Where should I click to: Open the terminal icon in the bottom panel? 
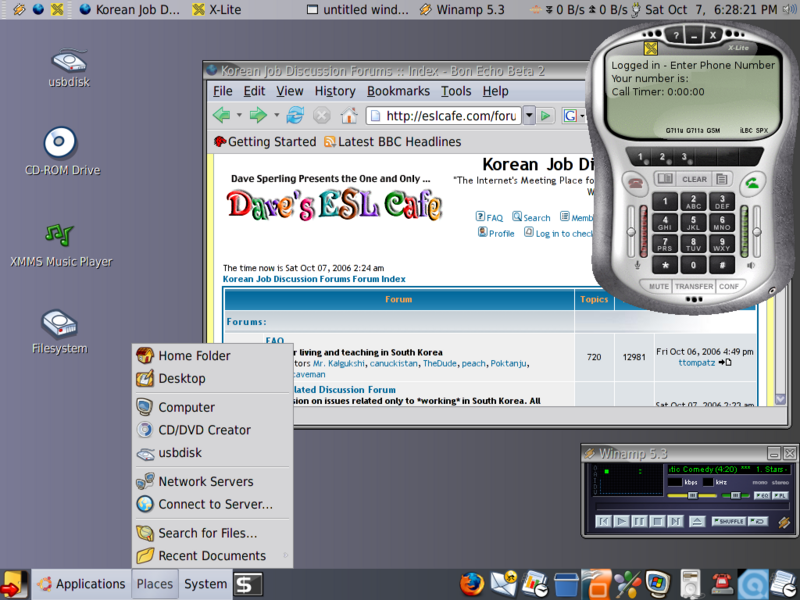pos(248,585)
